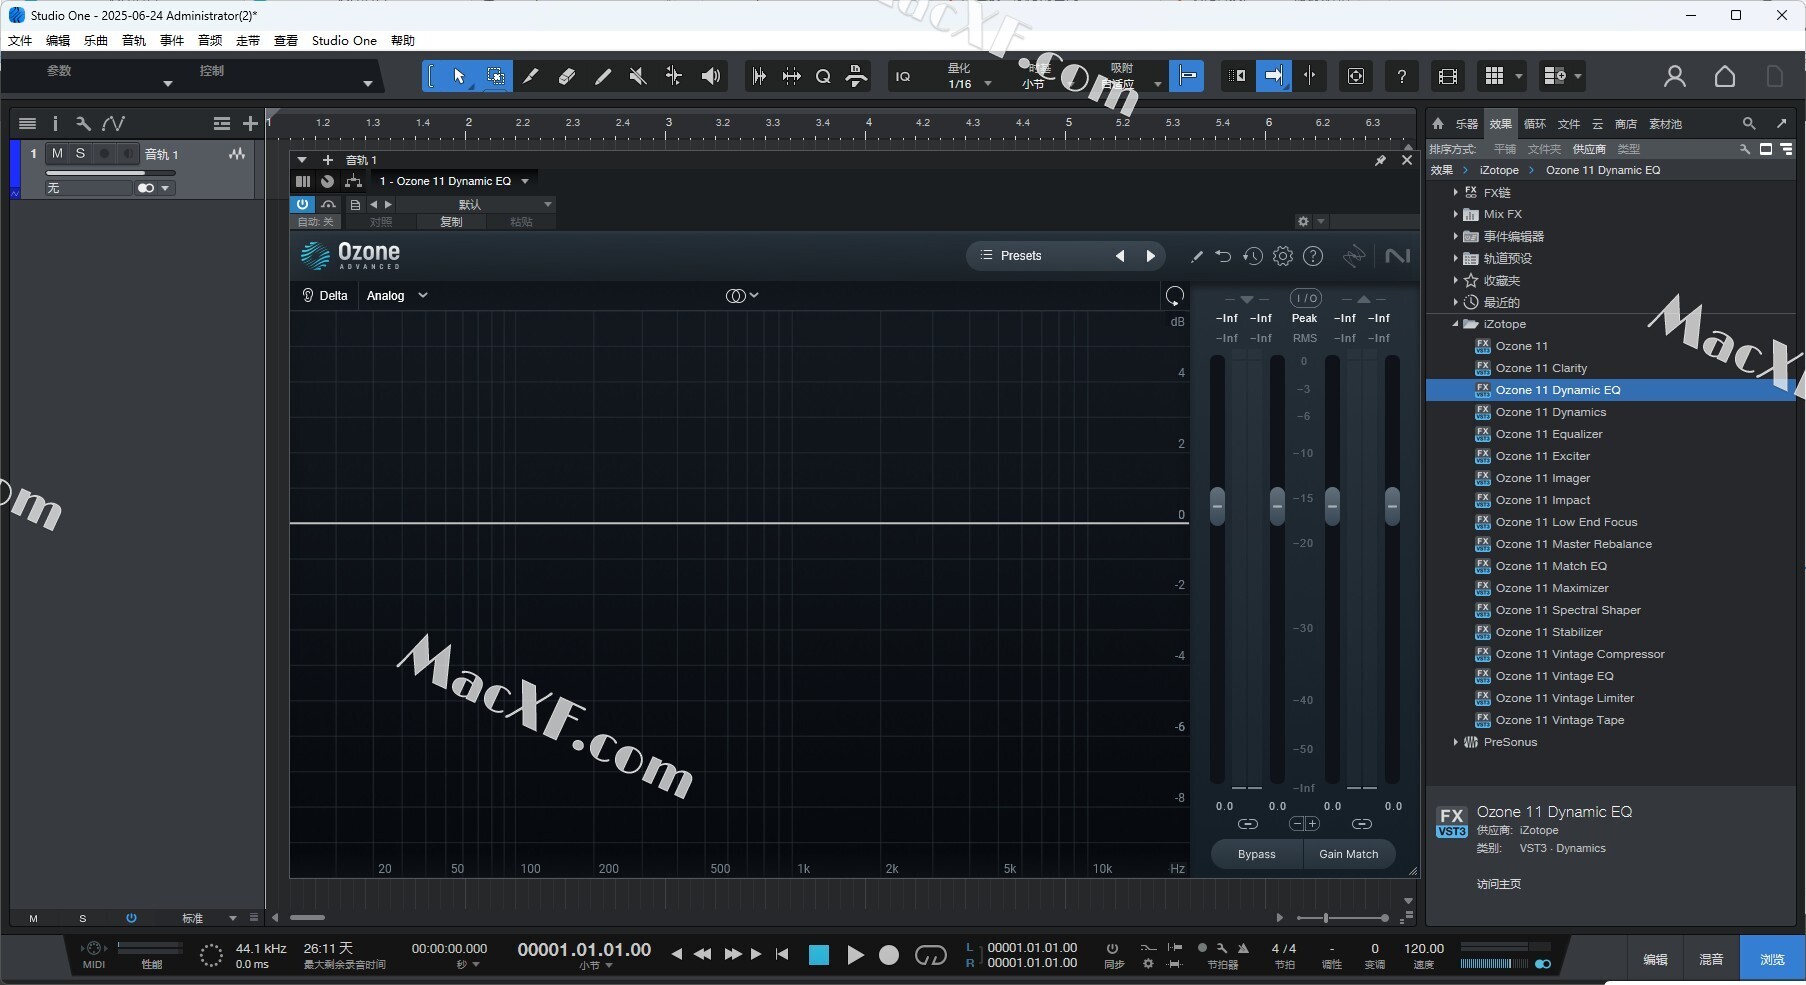Choose the Split (knife) tool
Image resolution: width=1806 pixels, height=985 pixels.
pos(531,76)
